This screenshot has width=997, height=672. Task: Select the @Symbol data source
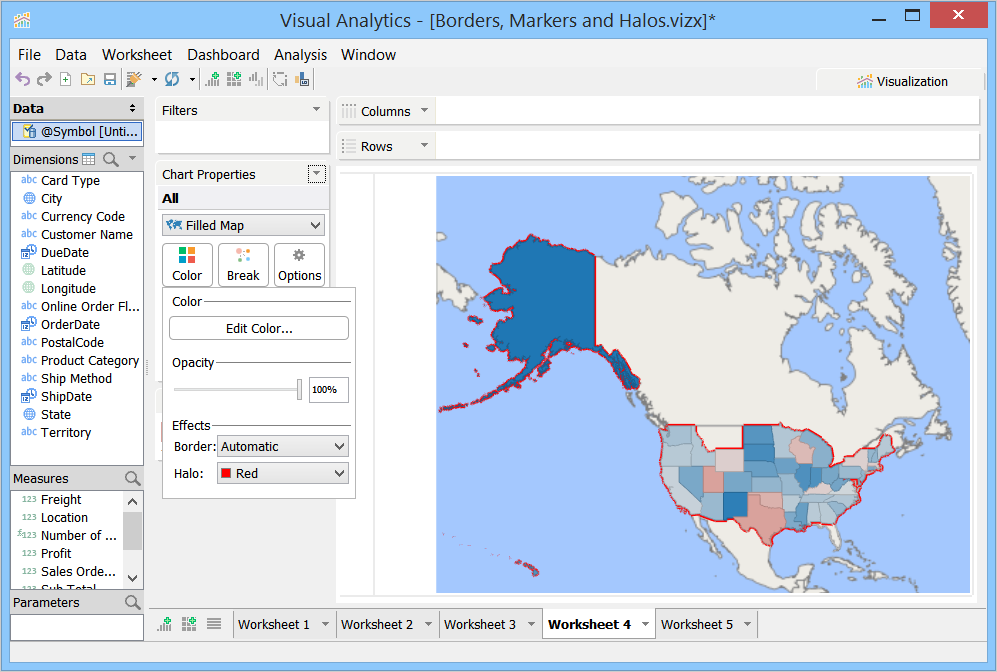coord(77,132)
